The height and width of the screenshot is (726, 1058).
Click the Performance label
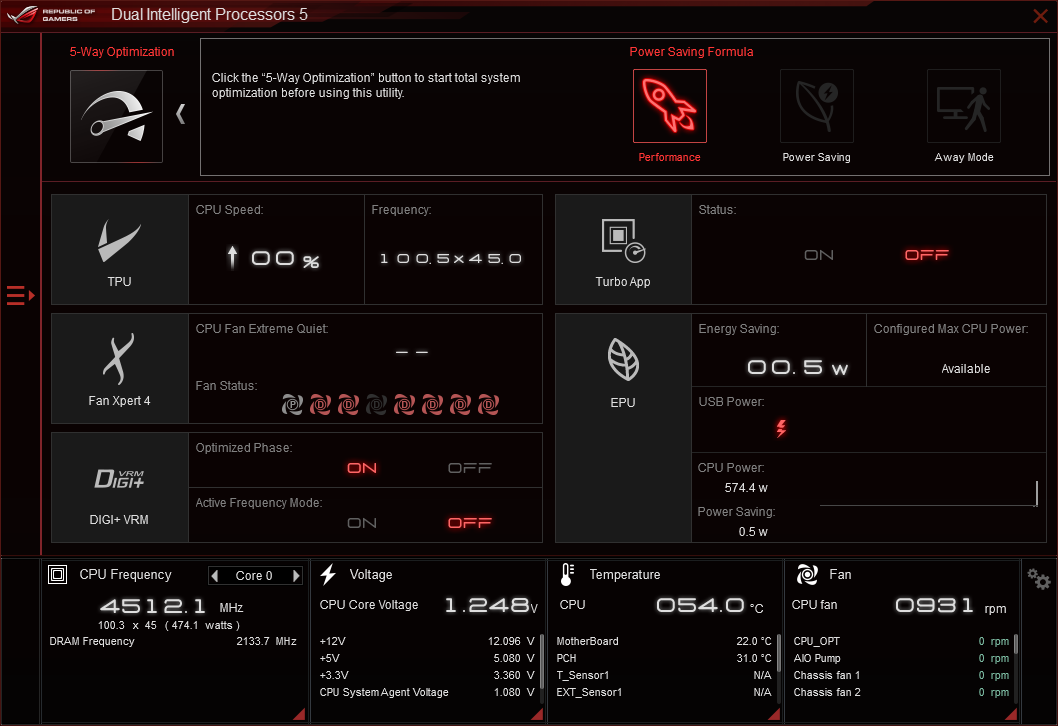669,157
